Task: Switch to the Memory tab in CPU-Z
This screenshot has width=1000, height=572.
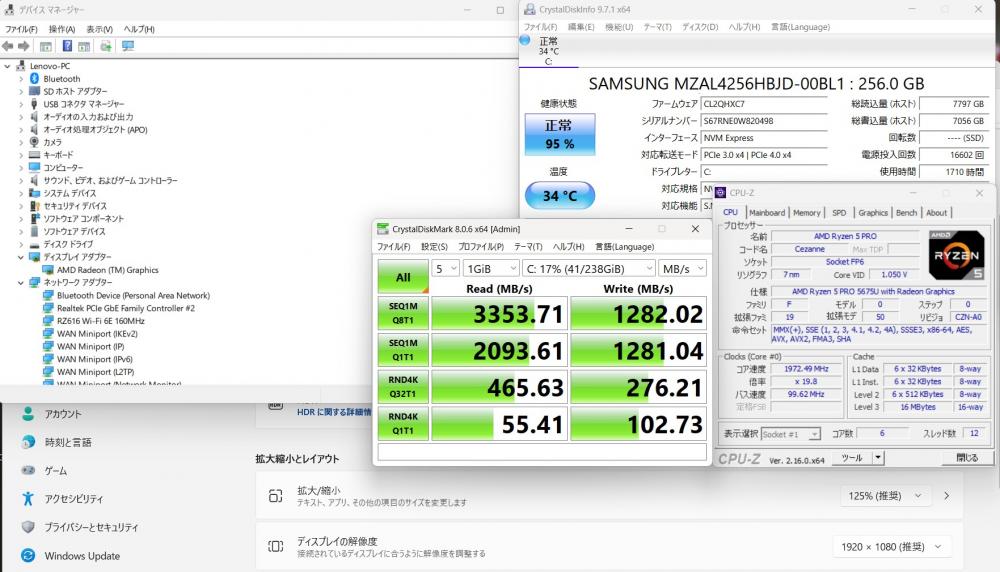Action: [807, 212]
